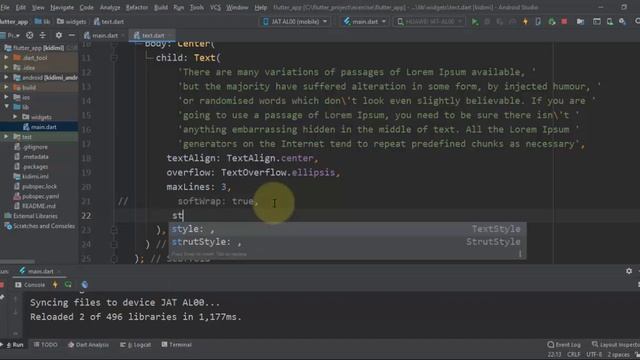
Task: Click the lib breadcrumb in navigation bar
Action: [x=42, y=22]
